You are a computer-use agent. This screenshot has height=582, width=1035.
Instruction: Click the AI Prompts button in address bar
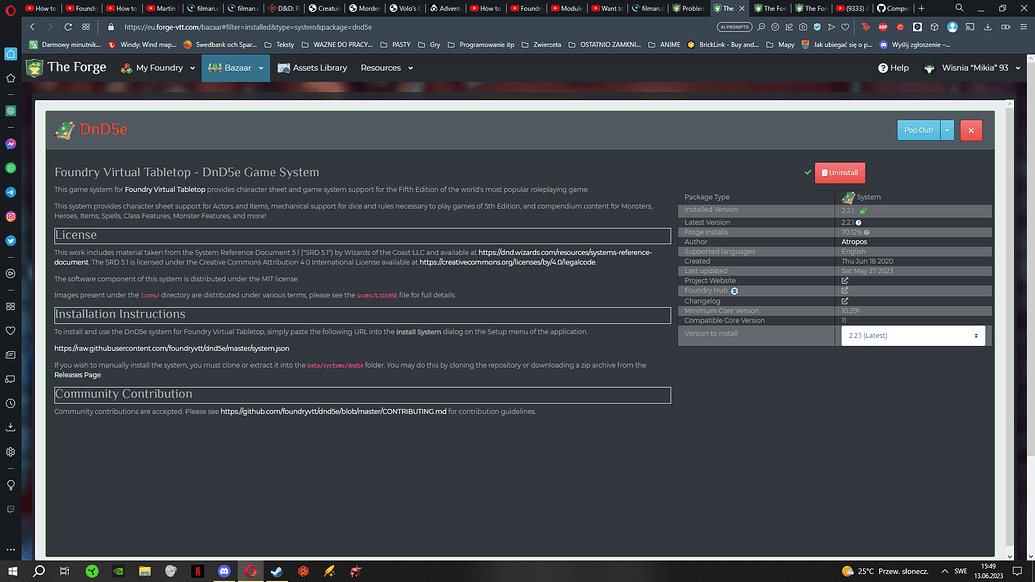pyautogui.click(x=734, y=27)
